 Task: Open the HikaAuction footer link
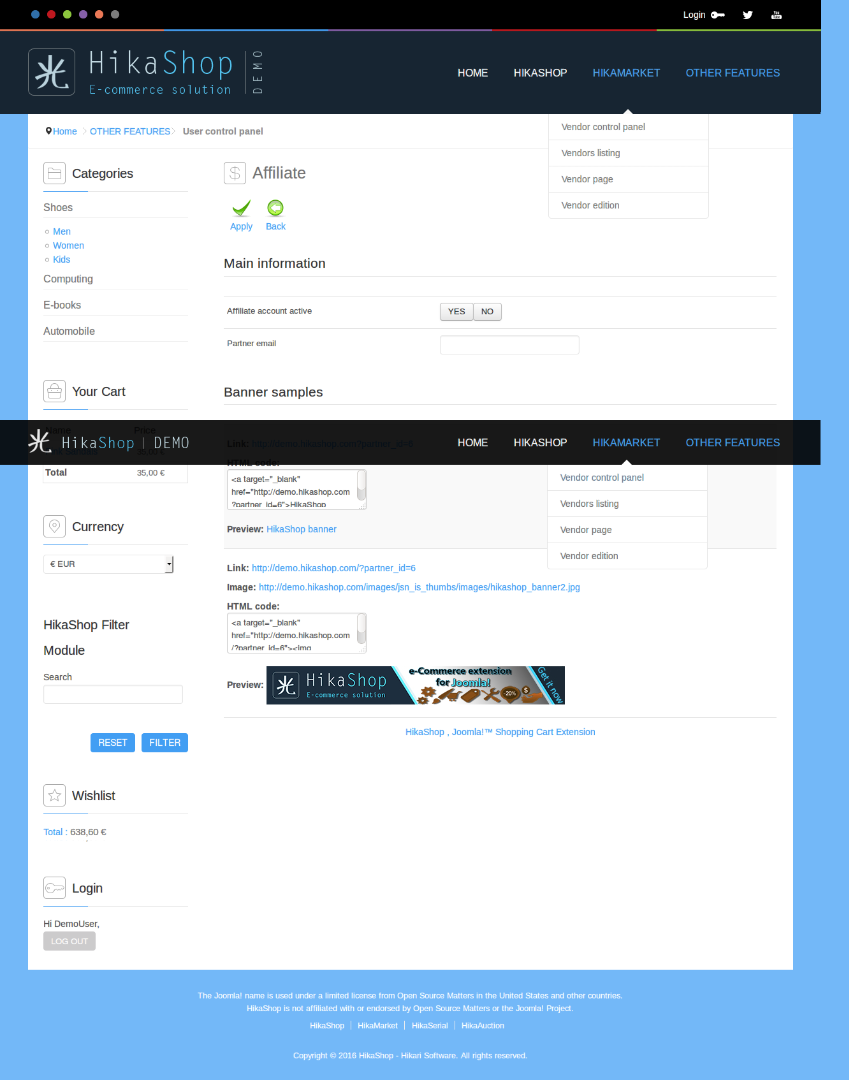[x=483, y=1026]
